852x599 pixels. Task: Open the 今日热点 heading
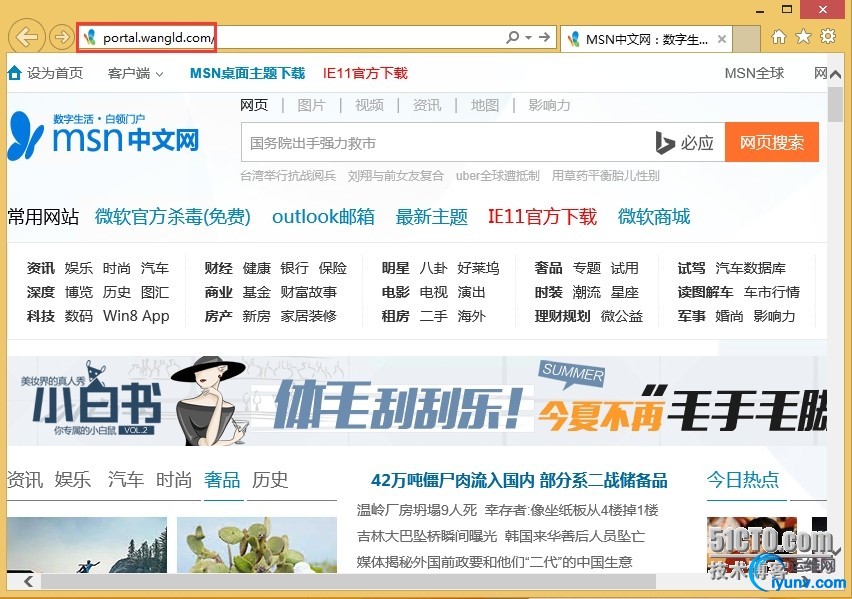[x=743, y=479]
